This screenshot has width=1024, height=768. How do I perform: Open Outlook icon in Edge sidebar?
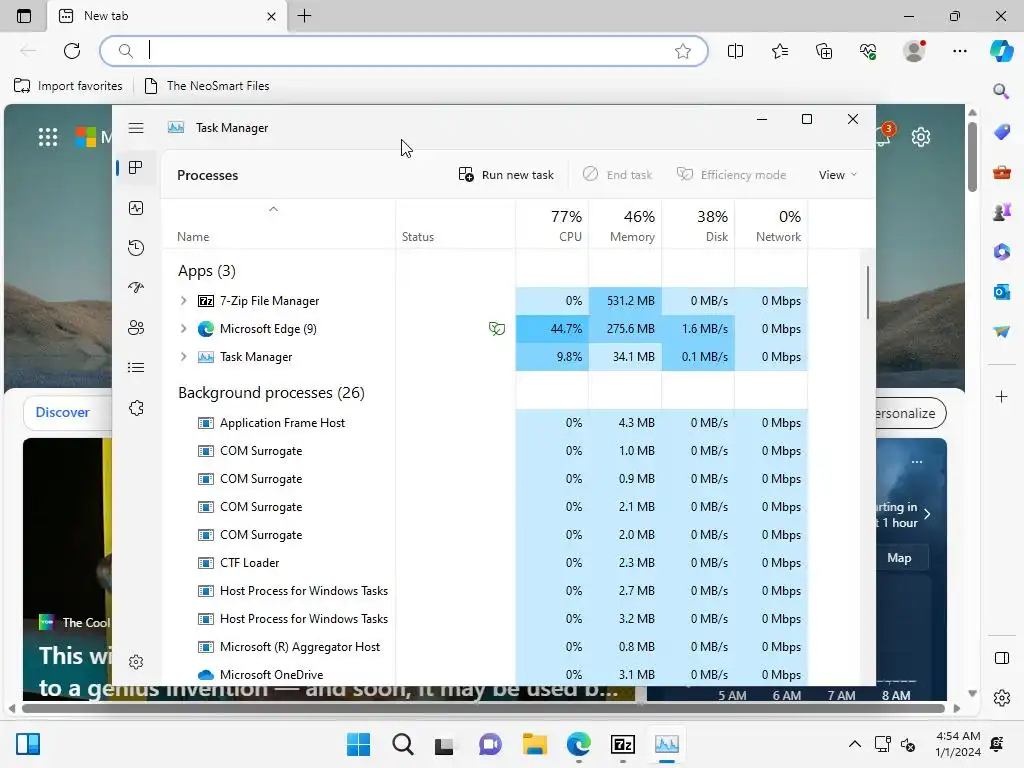(x=1001, y=292)
